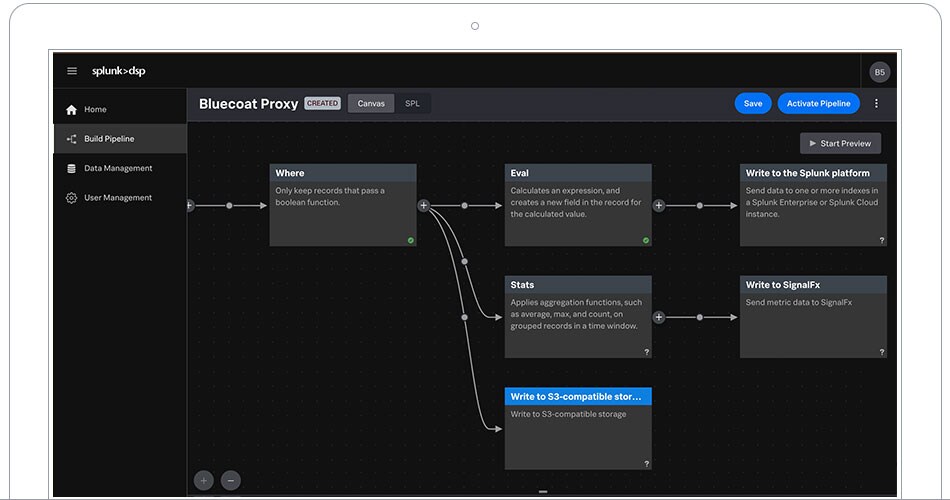Viewport: 950px width, 500px height.
Task: Open Data Management in the sidebar
Action: [x=120, y=168]
